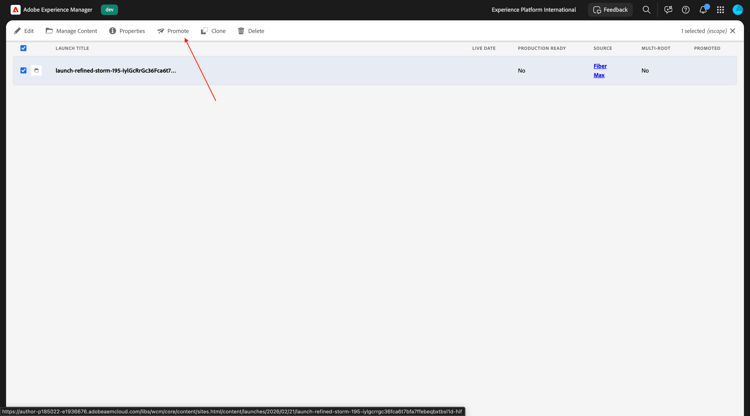Sort by Source column header

603,48
